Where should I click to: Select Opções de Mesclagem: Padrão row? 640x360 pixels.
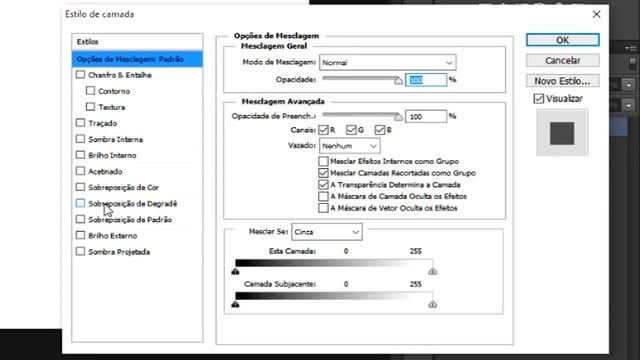tap(137, 59)
